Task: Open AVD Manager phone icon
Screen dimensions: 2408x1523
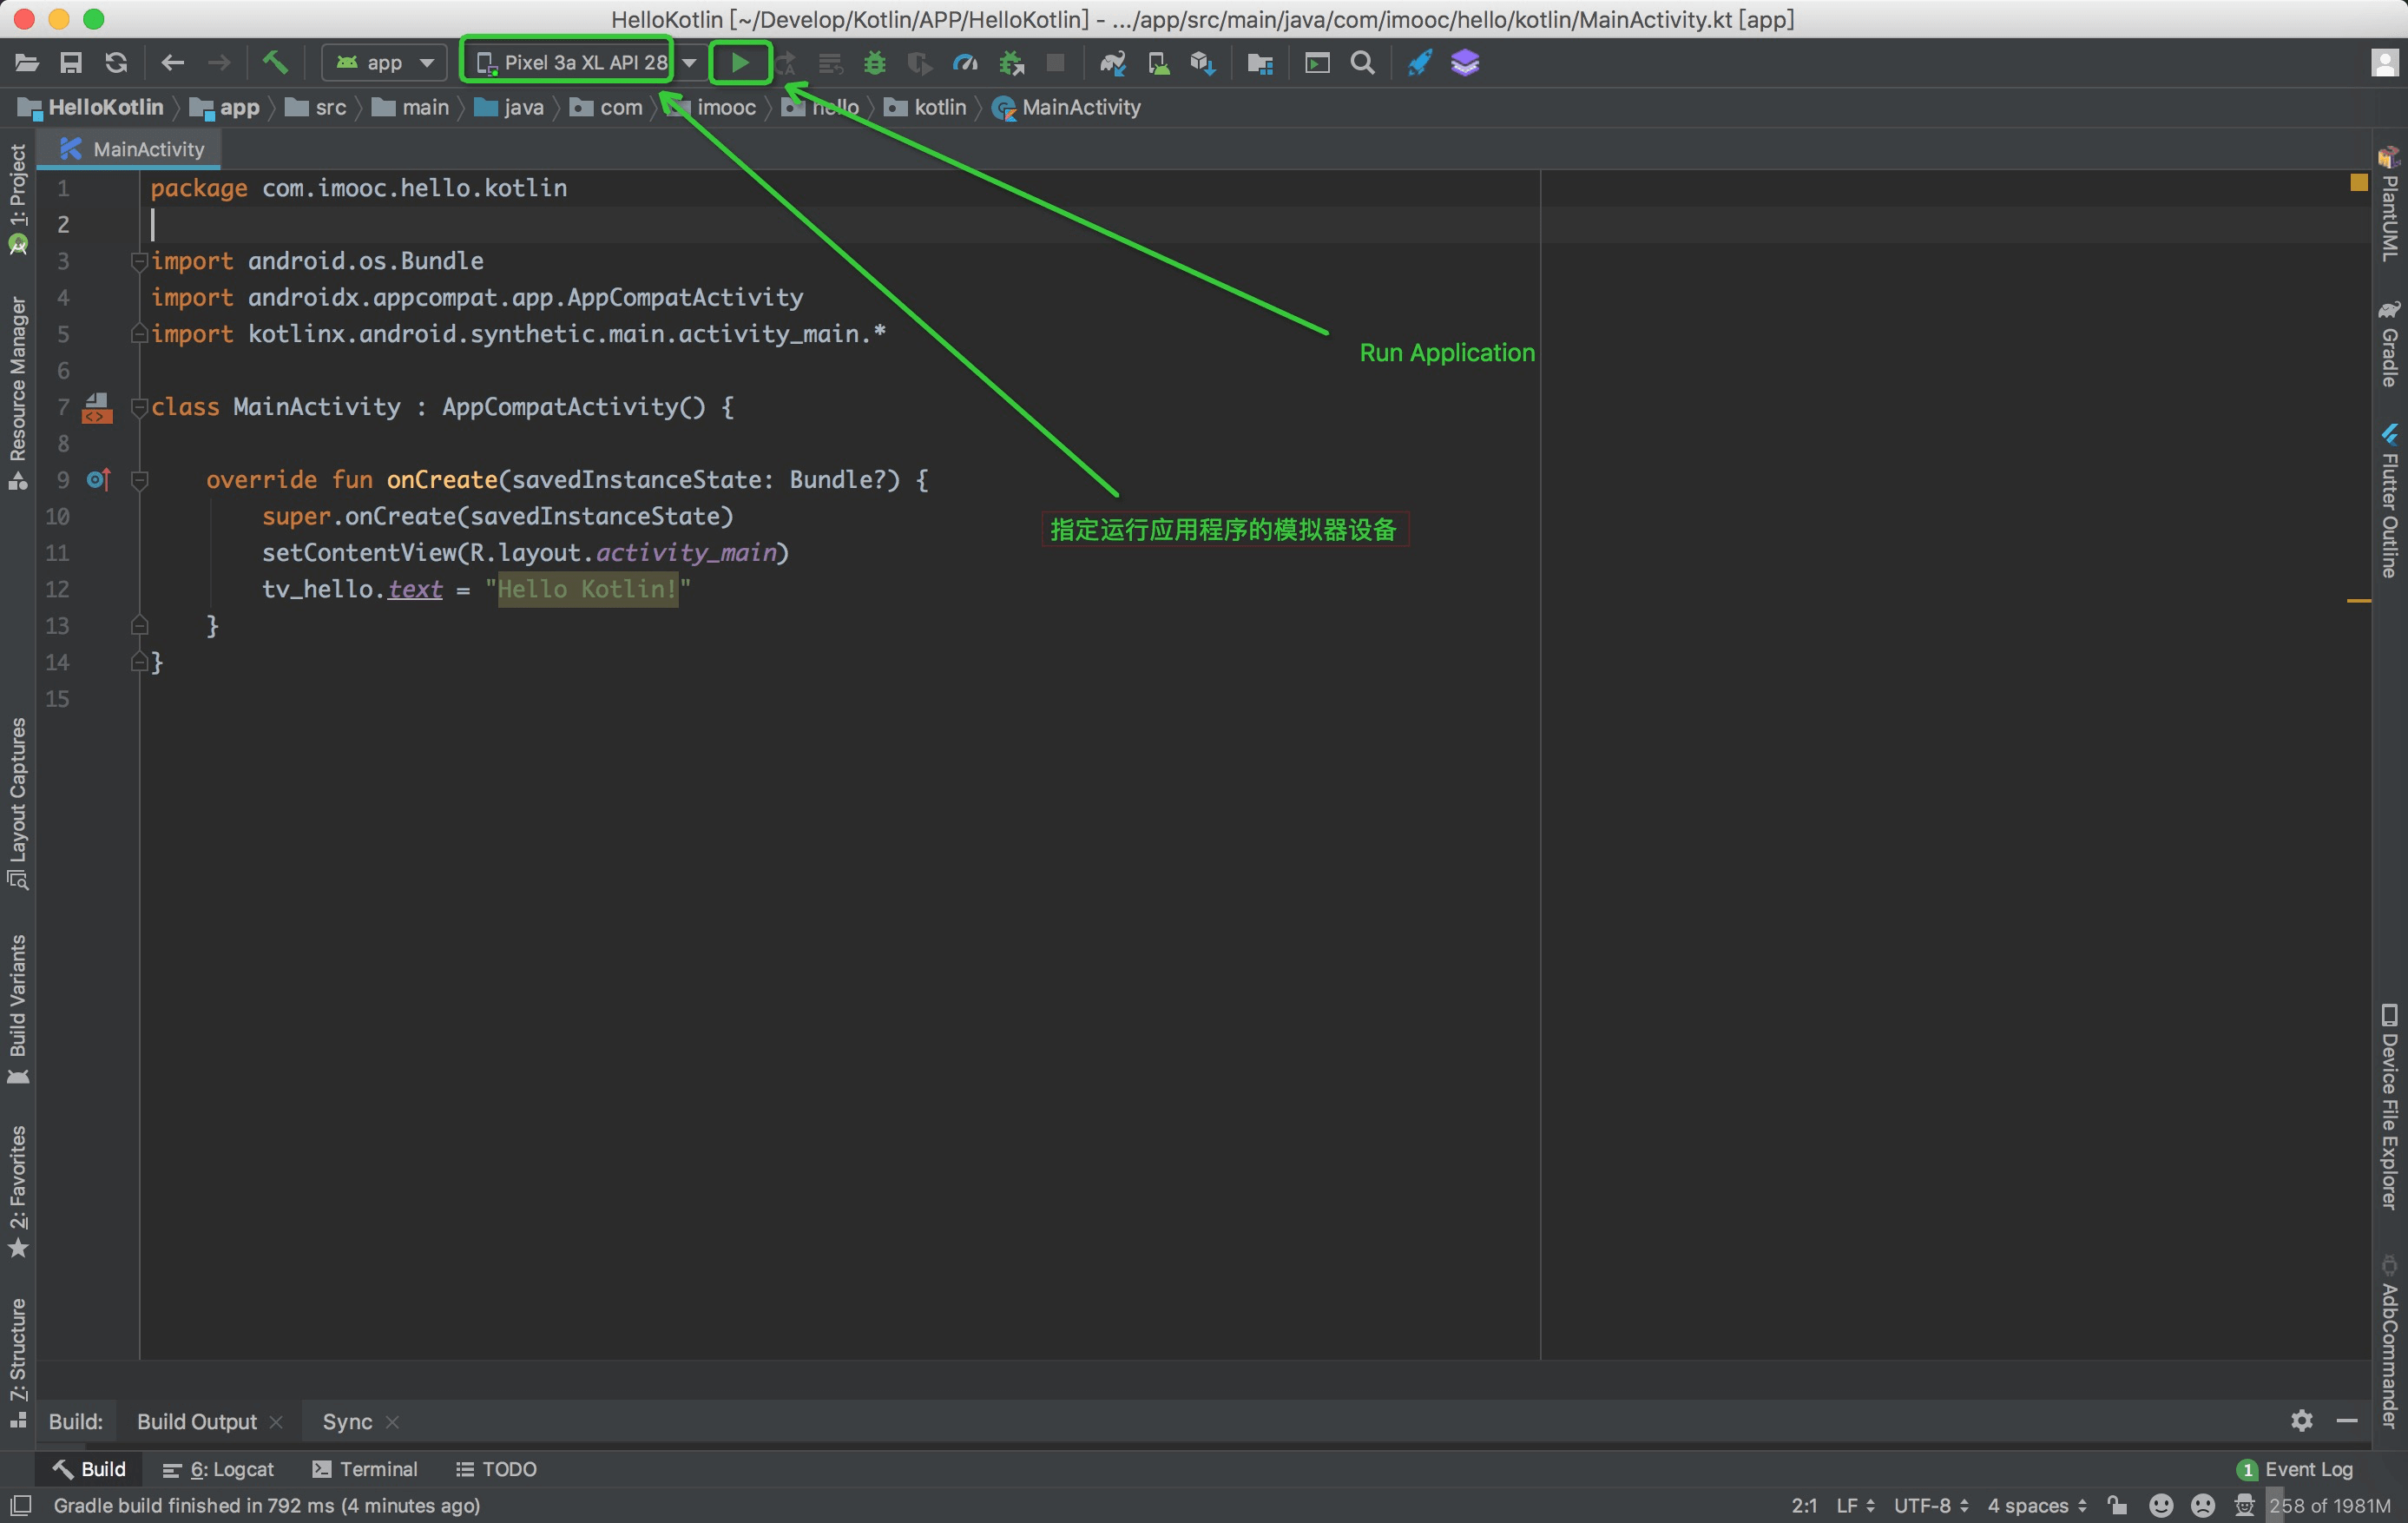Action: (1158, 63)
